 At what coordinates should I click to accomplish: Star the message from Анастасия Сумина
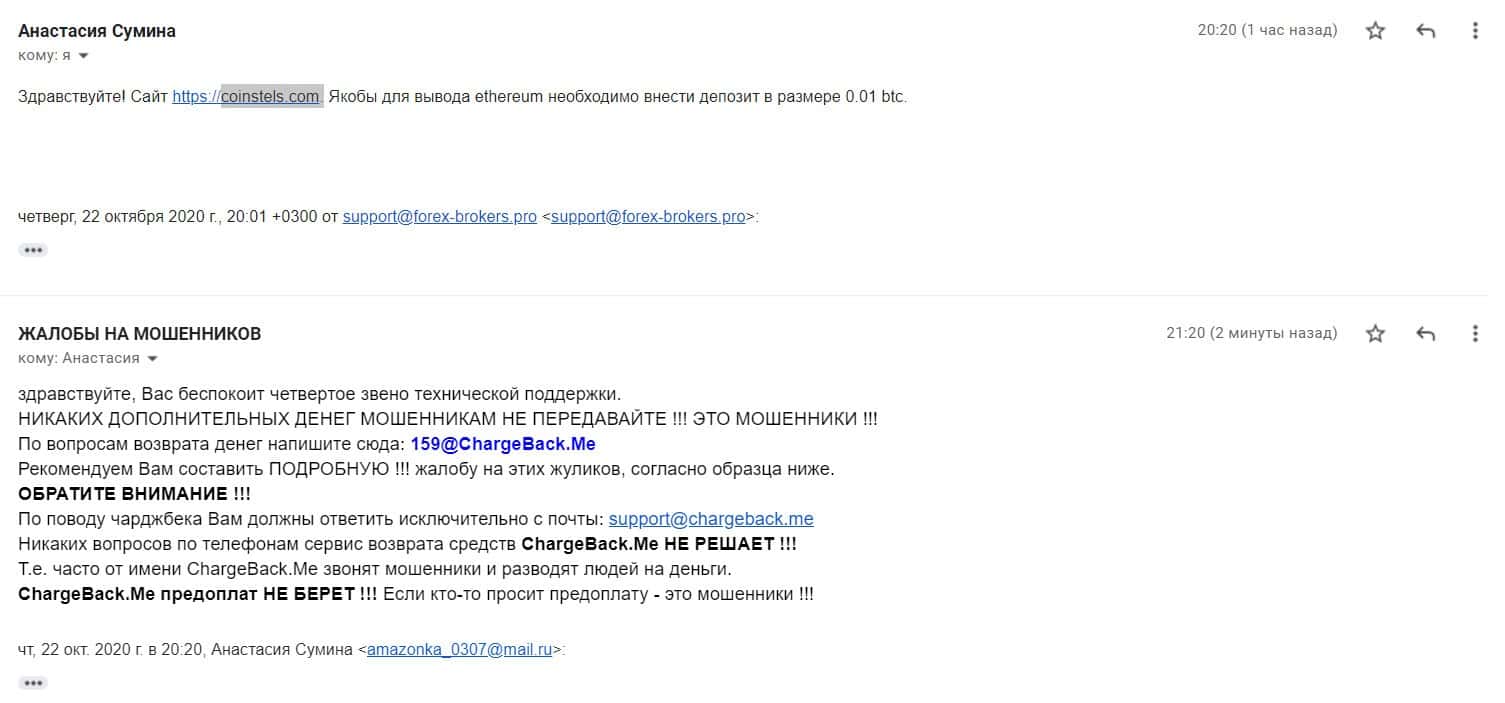pos(1376,30)
